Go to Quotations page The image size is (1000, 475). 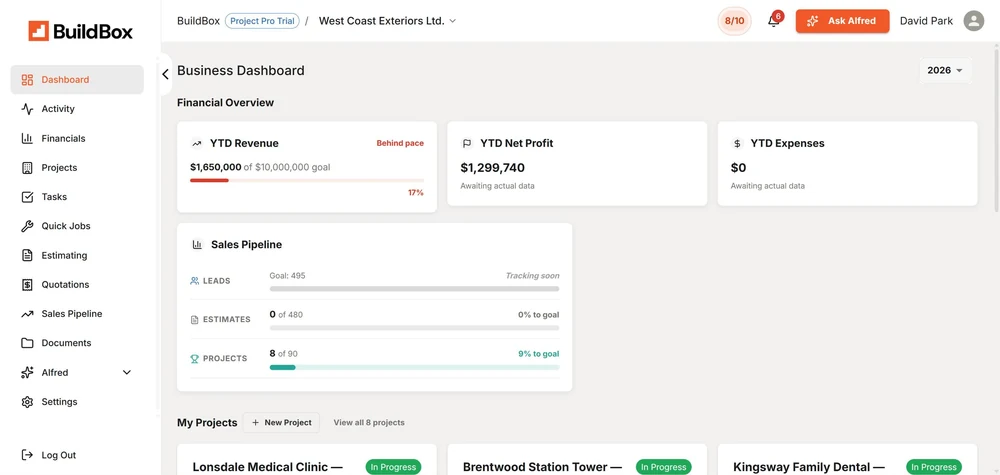tap(77, 284)
